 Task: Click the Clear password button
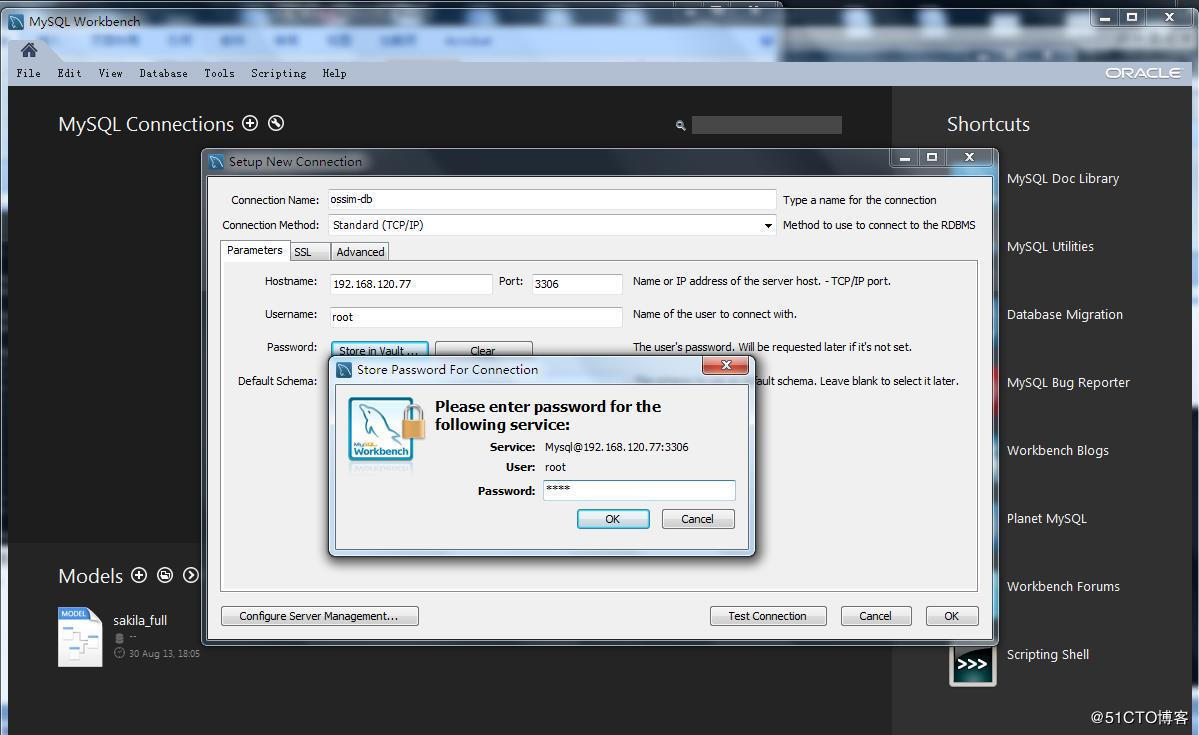[x=483, y=350]
